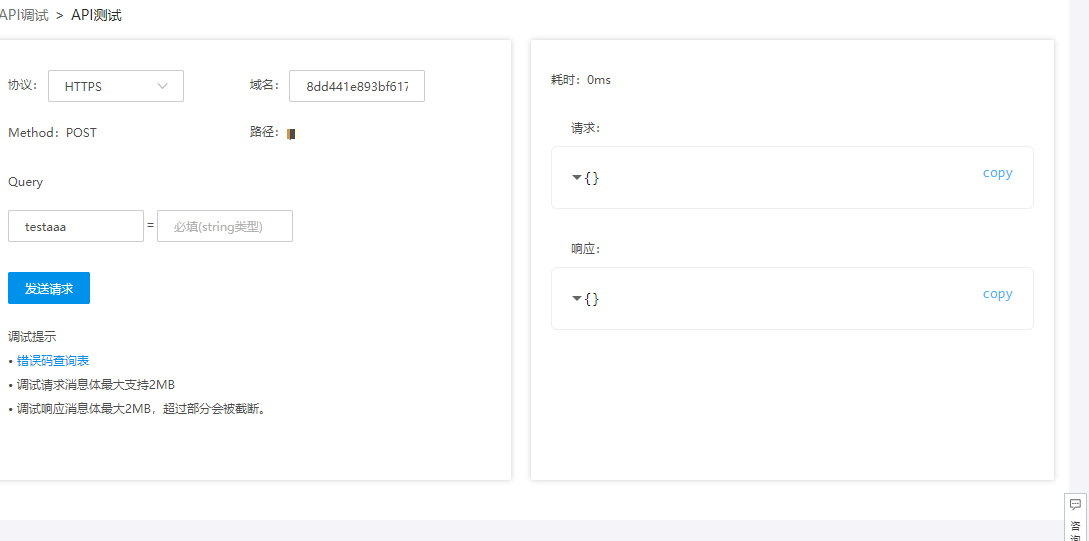Open the 错误码查询表 link
Viewport: 1089px width, 541px height.
(x=53, y=360)
